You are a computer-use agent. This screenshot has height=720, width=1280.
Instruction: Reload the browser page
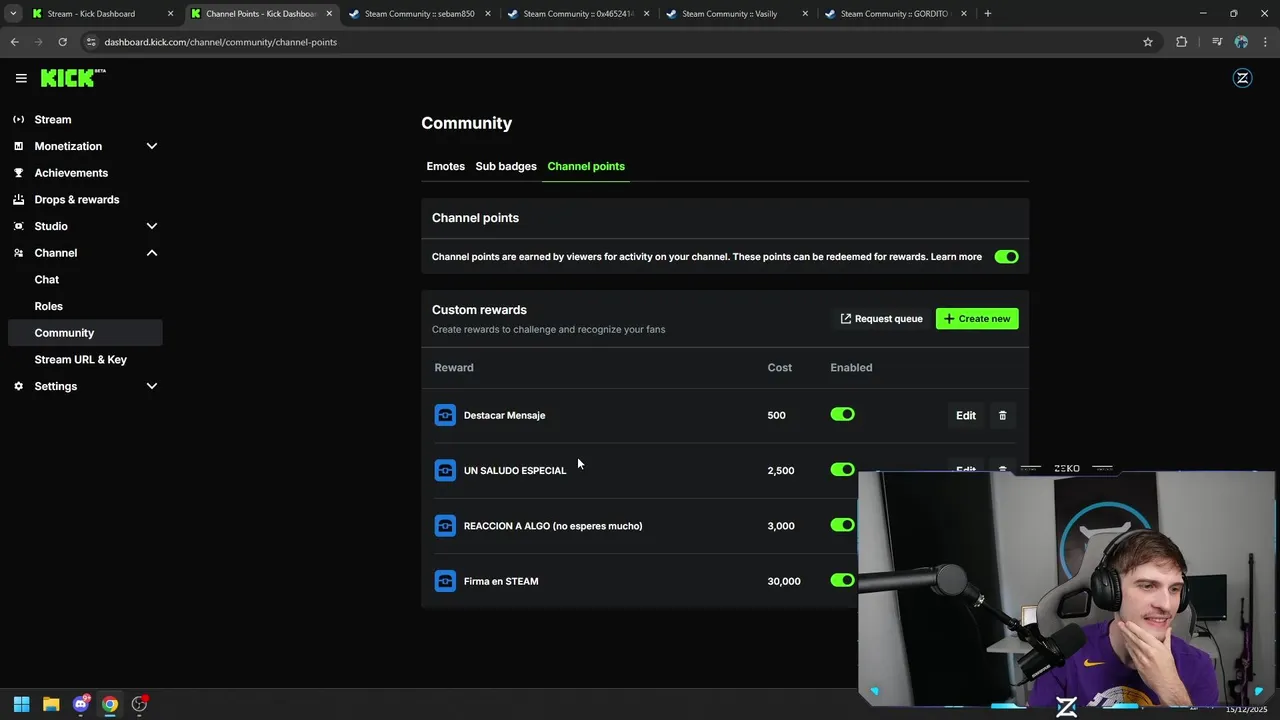click(62, 42)
